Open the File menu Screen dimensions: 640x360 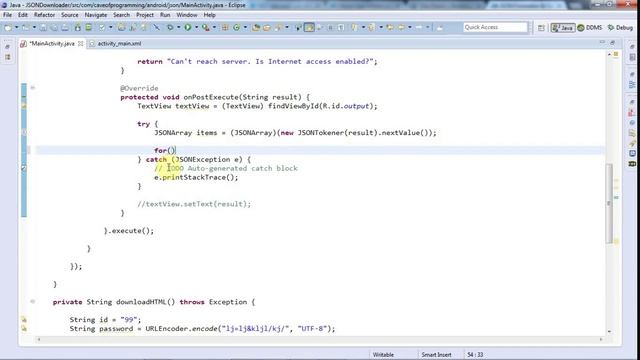(x=7, y=15)
